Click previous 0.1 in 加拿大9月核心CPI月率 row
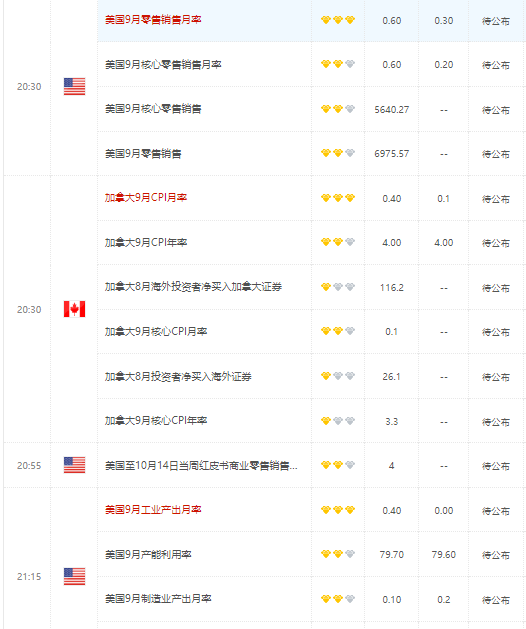Screen dimensions: 526x629 pyautogui.click(x=392, y=332)
